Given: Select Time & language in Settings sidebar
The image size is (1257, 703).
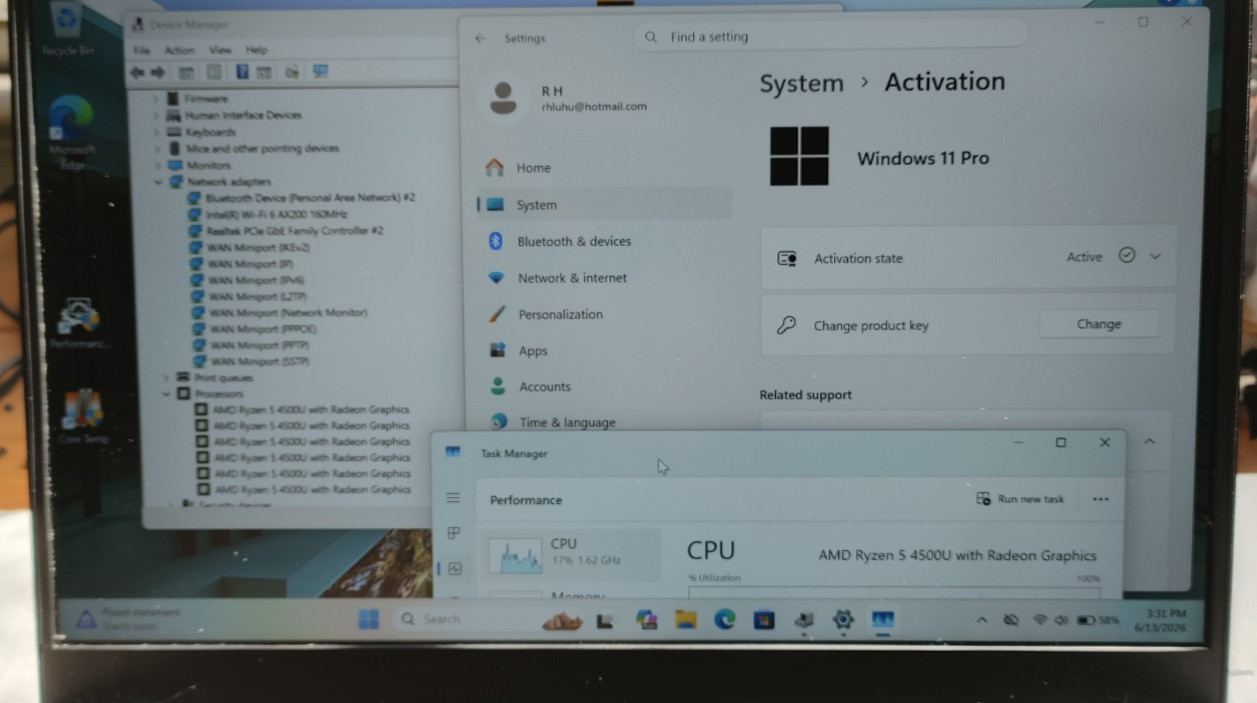Looking at the screenshot, I should 604,422.
